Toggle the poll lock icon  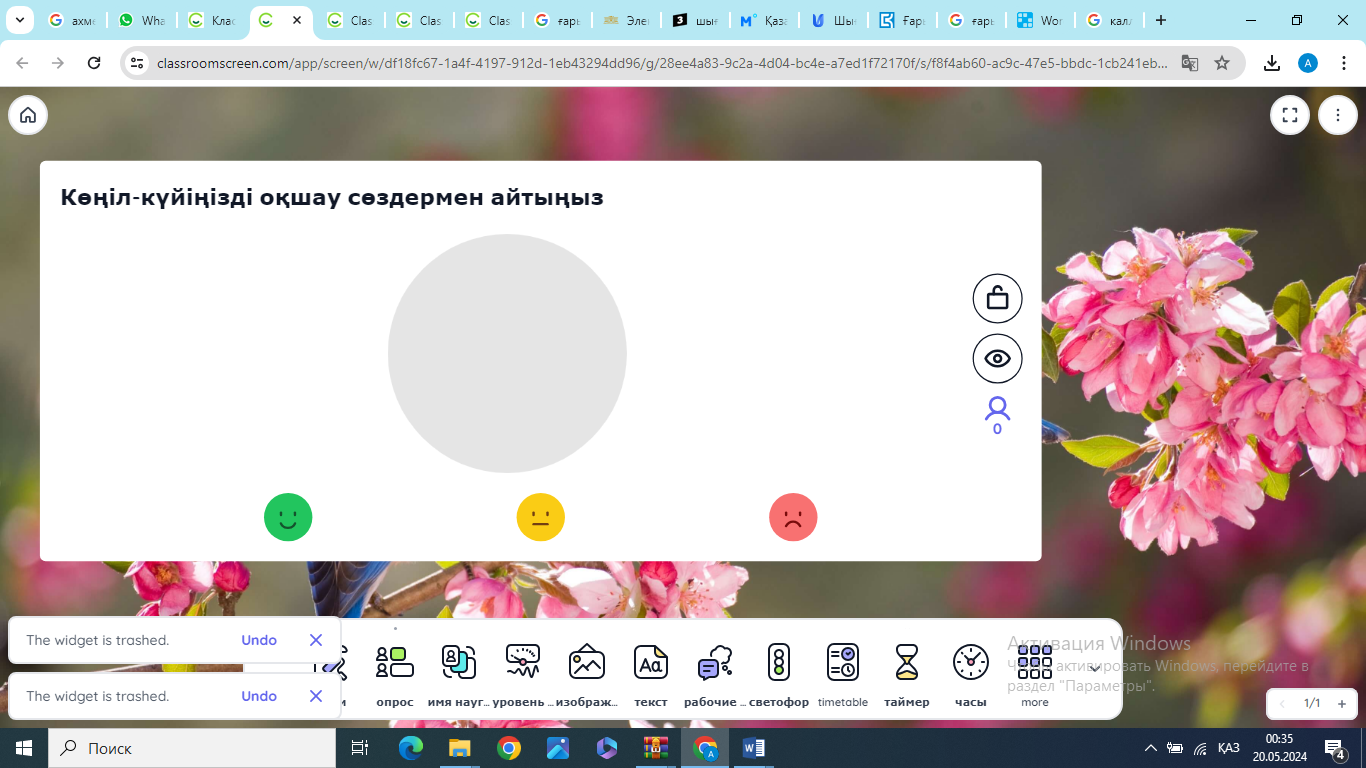click(997, 298)
